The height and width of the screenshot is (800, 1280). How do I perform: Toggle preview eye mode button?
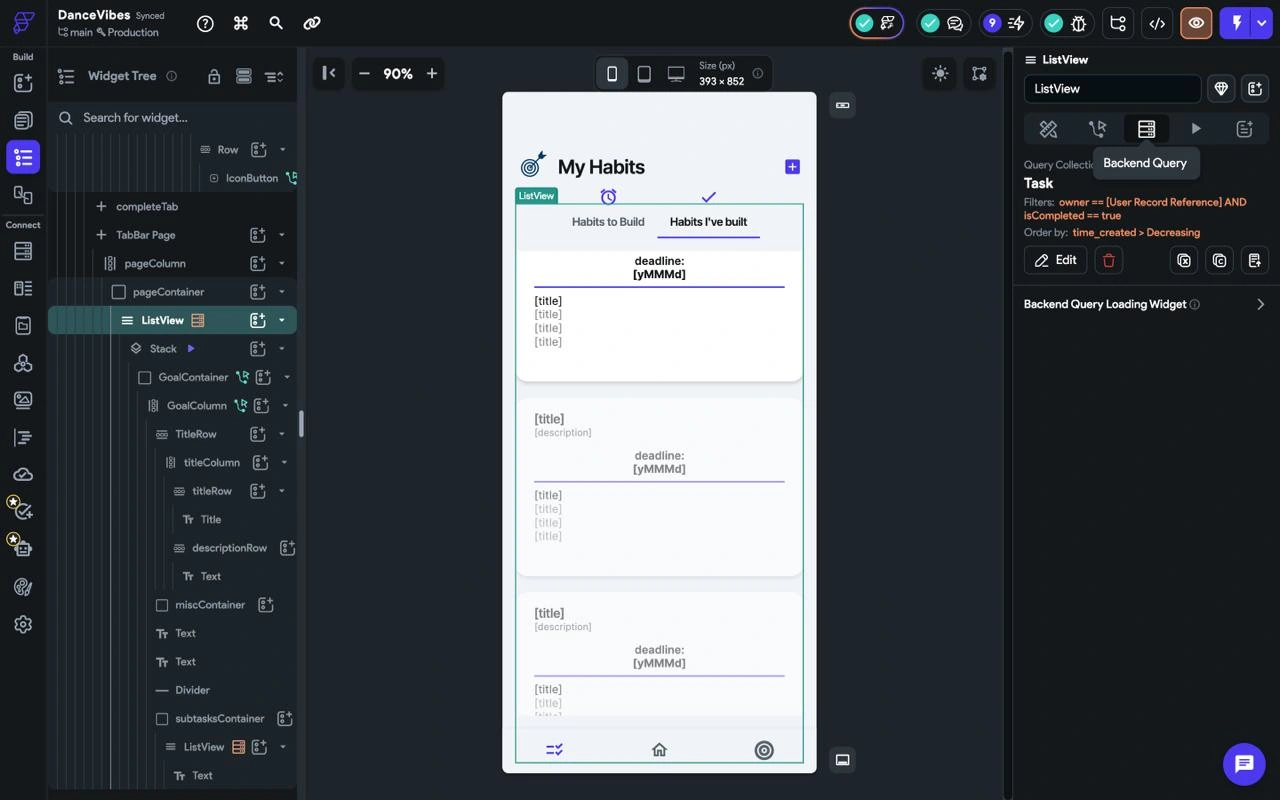pyautogui.click(x=1196, y=23)
